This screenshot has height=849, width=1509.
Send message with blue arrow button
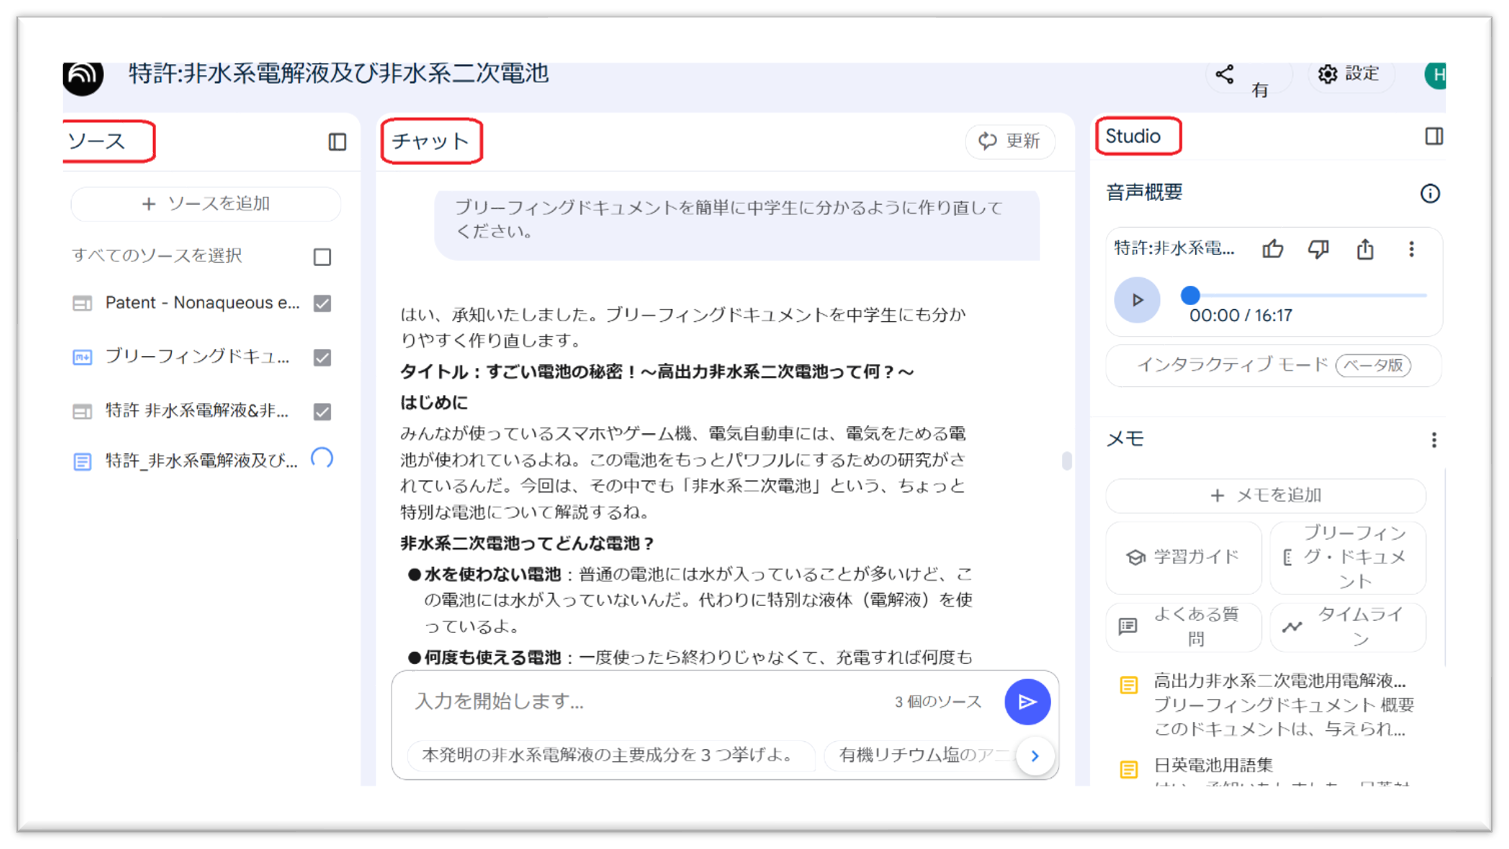point(1027,702)
